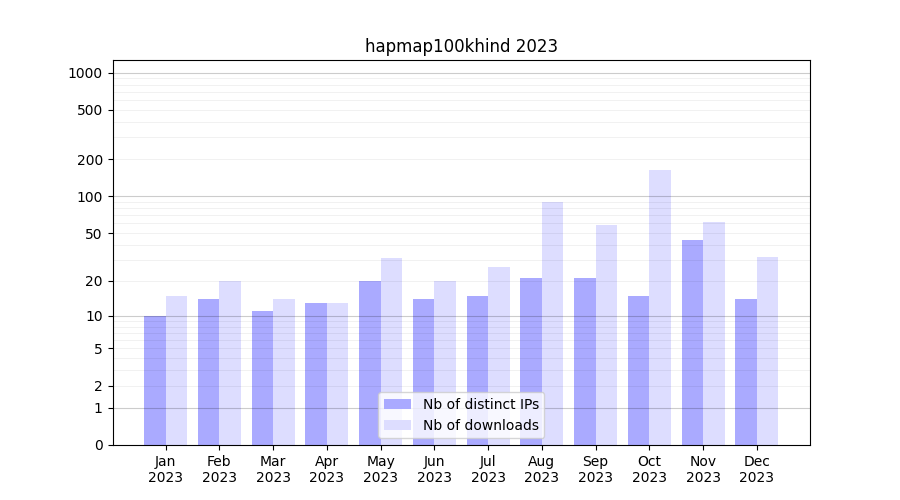Viewport: 900px width, 500px height.
Task: Click the 1000 y-axis tick label
Action: (85, 73)
